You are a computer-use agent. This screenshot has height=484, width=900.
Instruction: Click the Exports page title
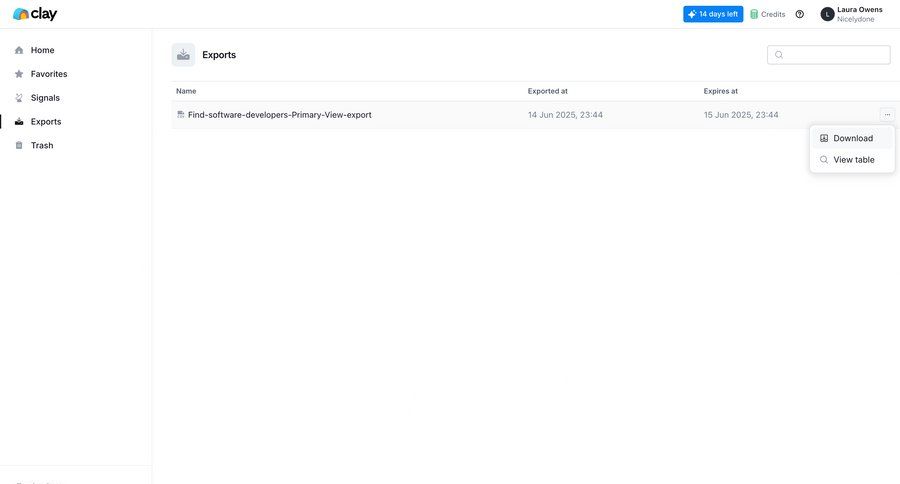219,55
